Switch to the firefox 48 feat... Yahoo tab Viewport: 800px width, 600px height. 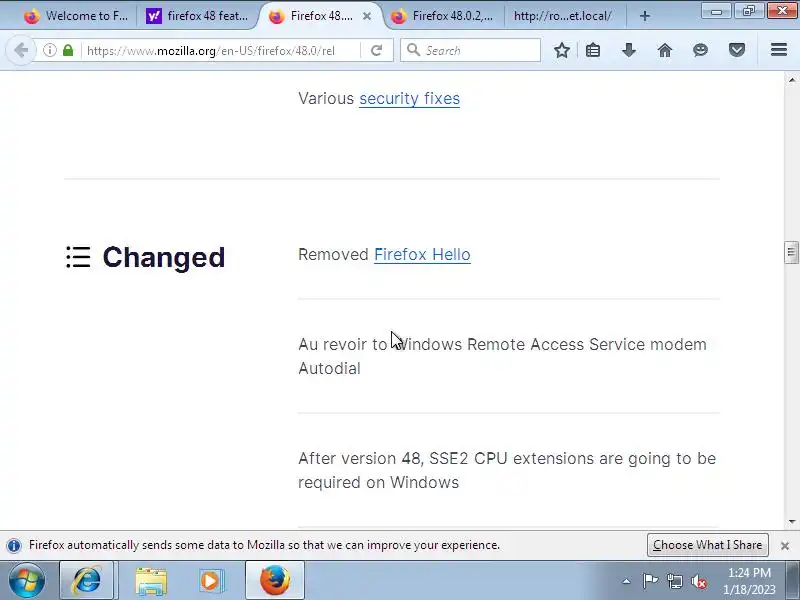[x=198, y=16]
